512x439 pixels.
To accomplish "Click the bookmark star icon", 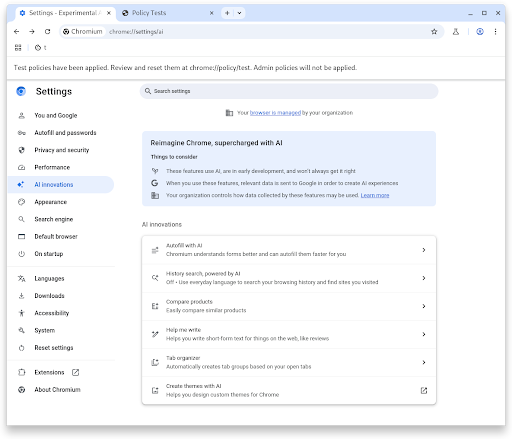I will 434,32.
